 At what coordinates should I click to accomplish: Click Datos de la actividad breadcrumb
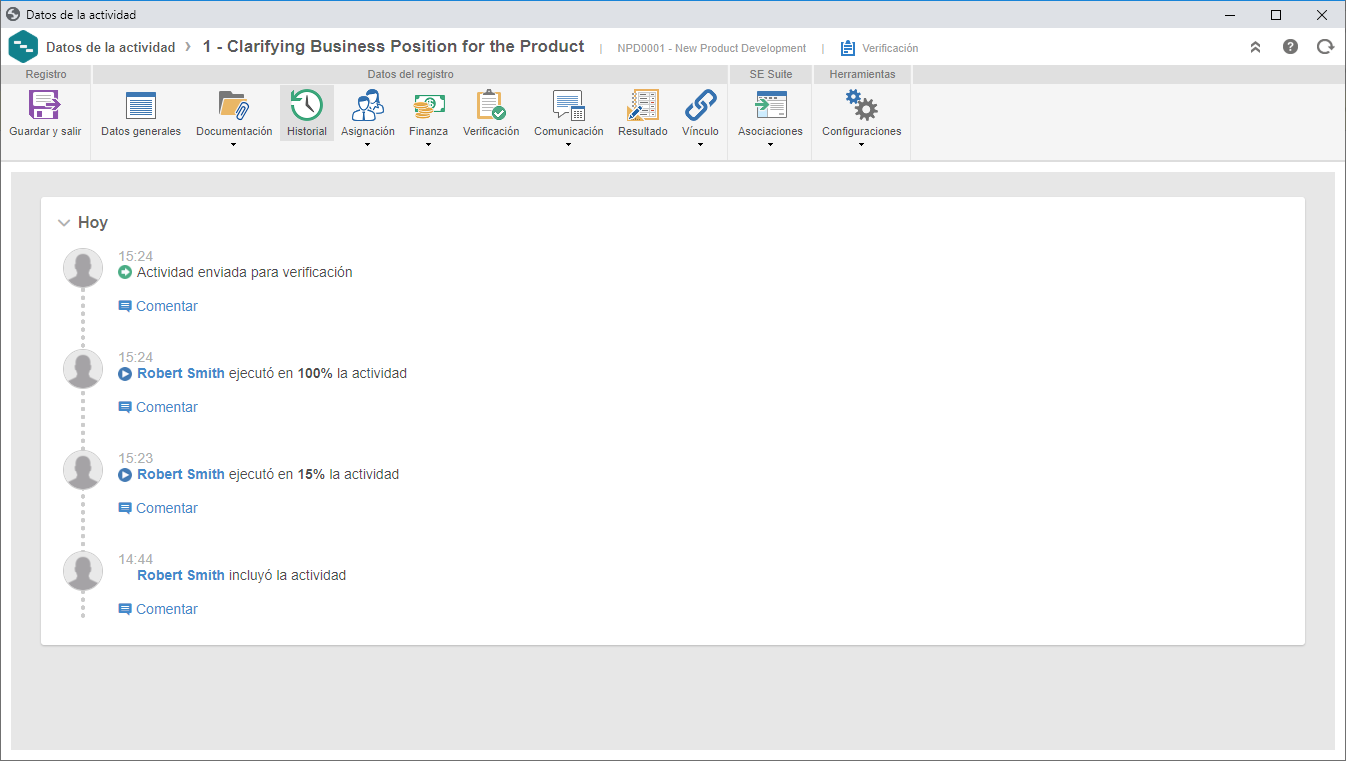[110, 47]
